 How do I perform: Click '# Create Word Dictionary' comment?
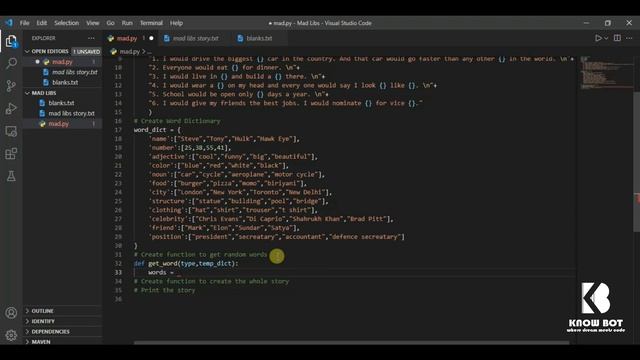coord(177,121)
